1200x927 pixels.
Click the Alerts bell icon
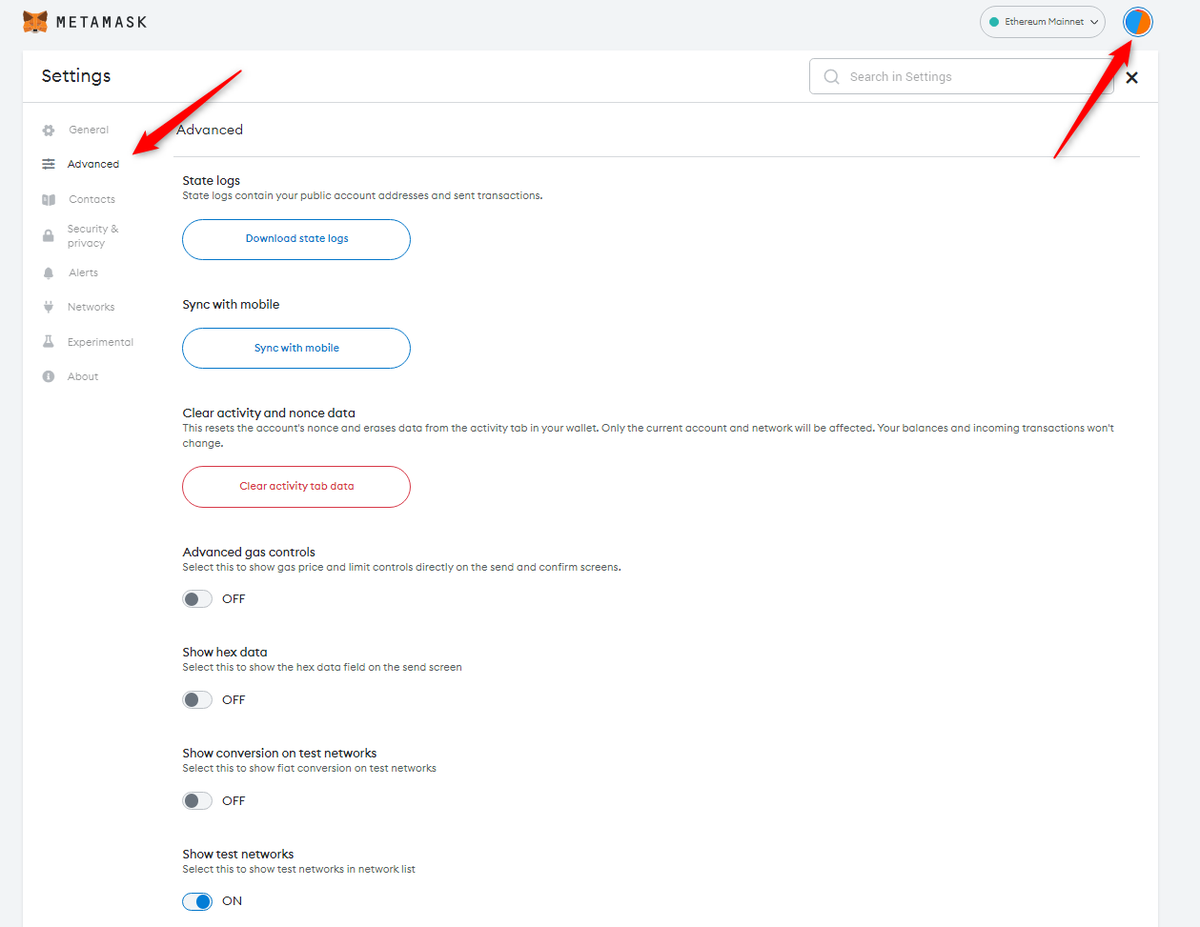tap(47, 272)
